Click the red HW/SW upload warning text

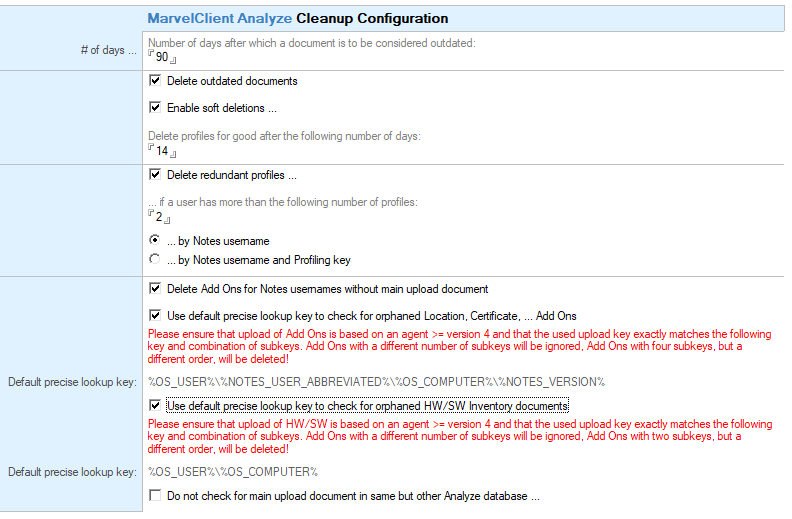tap(460, 436)
